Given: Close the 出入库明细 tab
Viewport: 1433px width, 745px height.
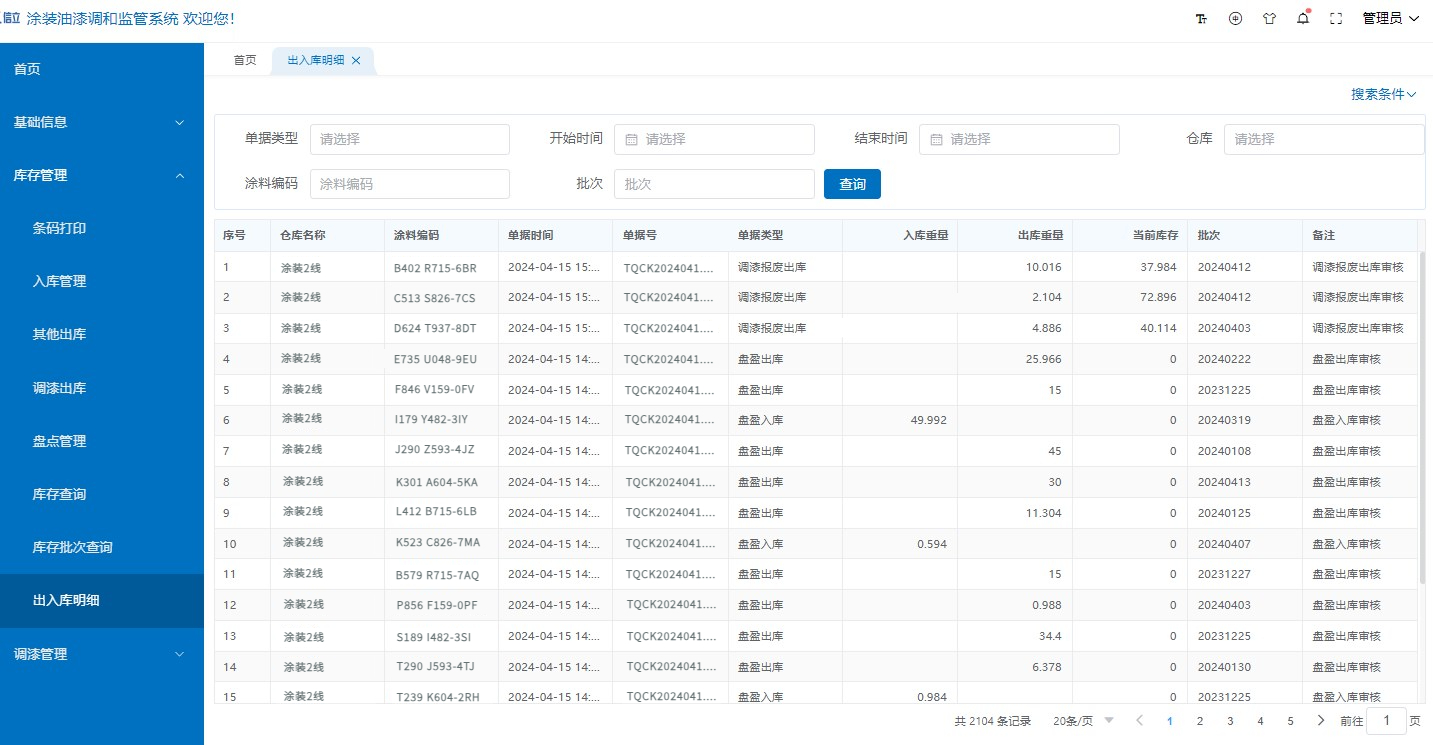Looking at the screenshot, I should tap(356, 60).
